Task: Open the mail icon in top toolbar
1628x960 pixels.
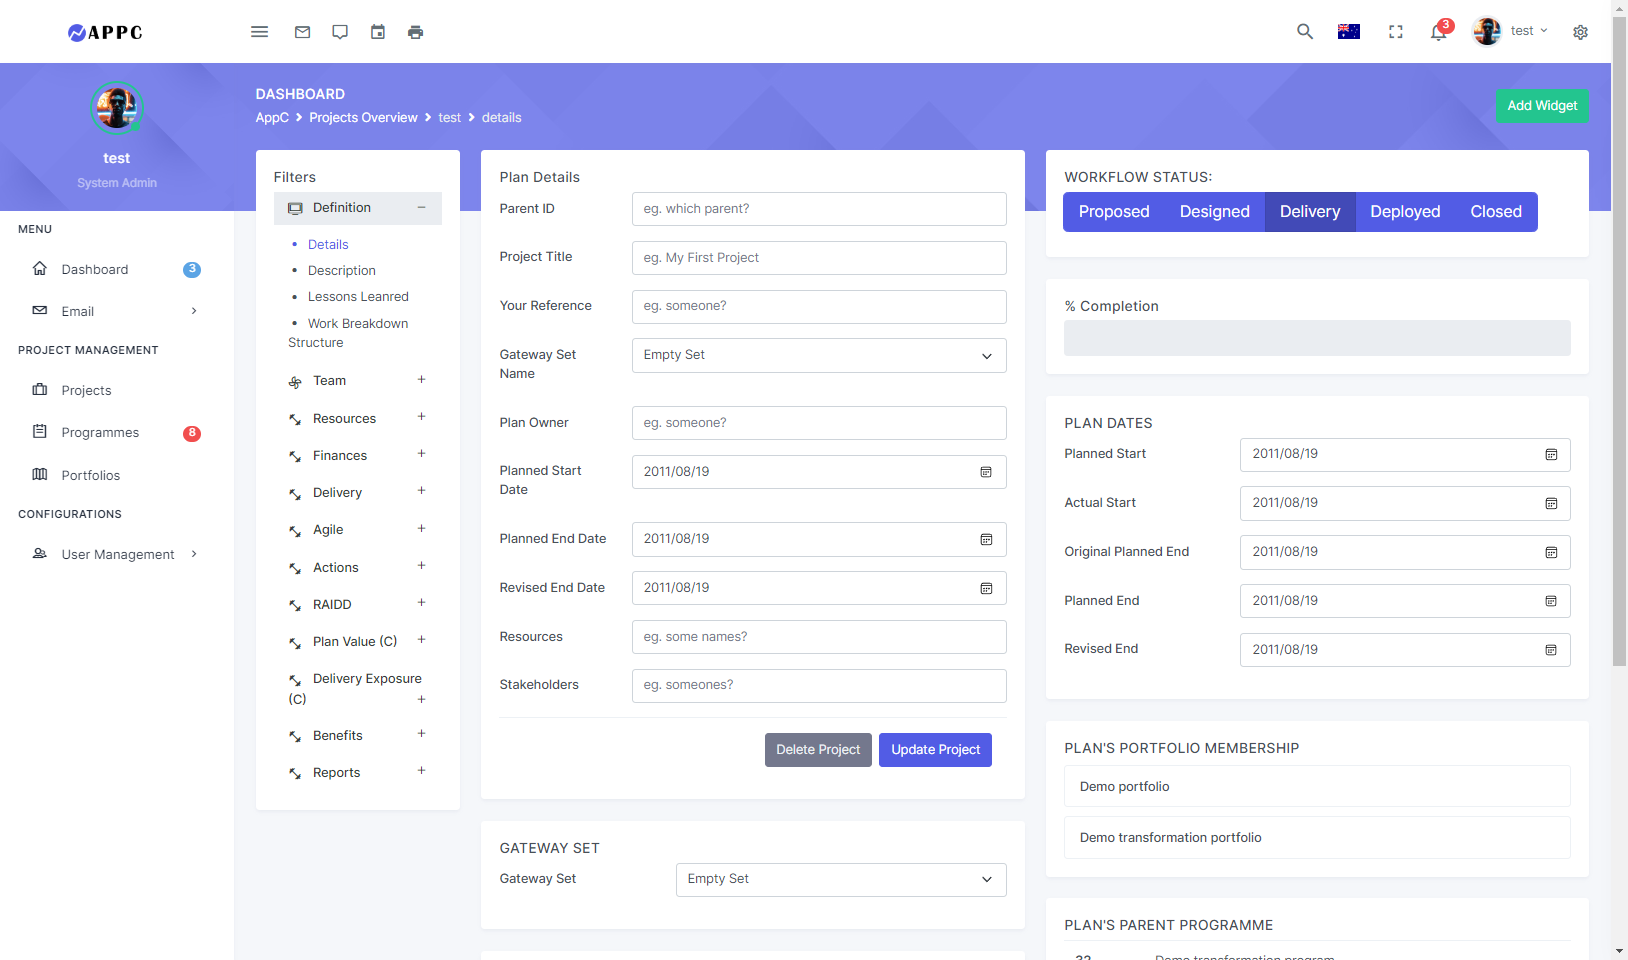Action: click(x=302, y=32)
